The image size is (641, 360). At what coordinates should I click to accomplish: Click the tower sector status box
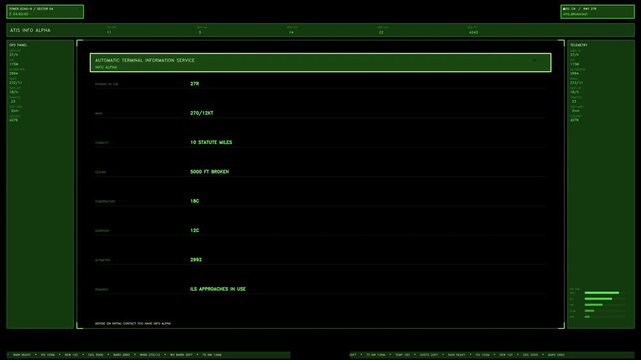point(45,11)
